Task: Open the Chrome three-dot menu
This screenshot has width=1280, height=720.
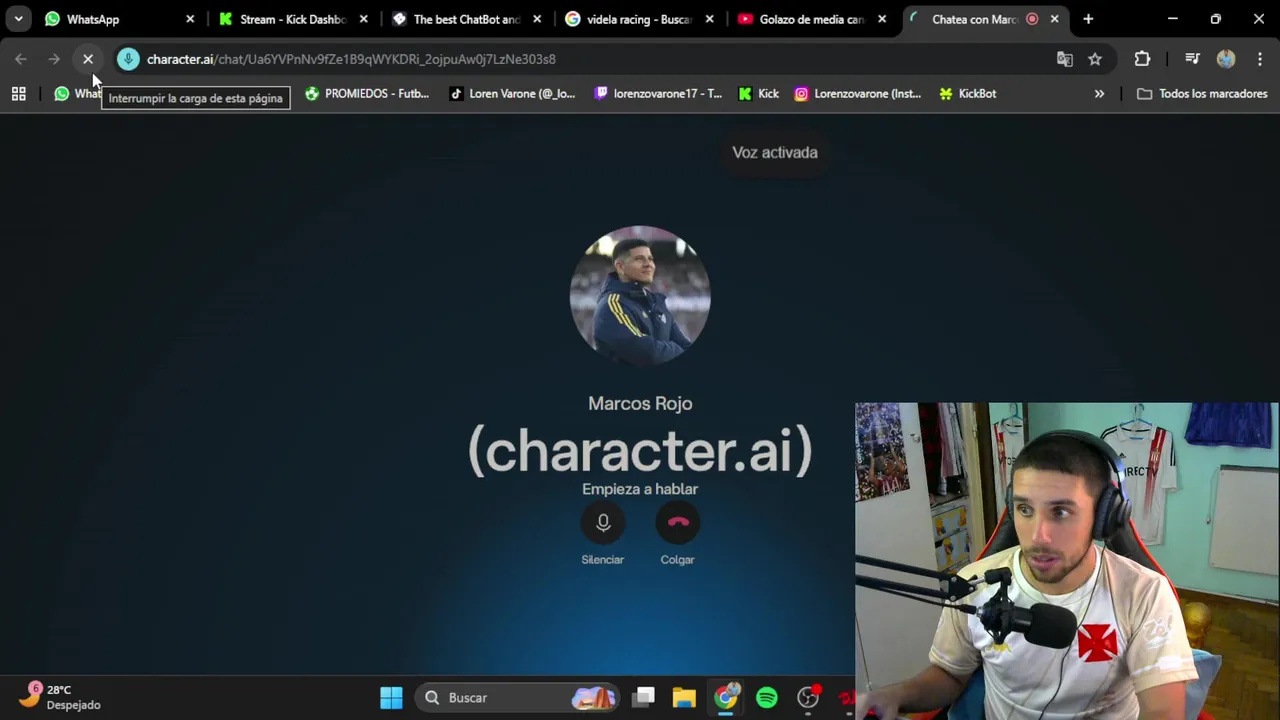Action: tap(1259, 59)
